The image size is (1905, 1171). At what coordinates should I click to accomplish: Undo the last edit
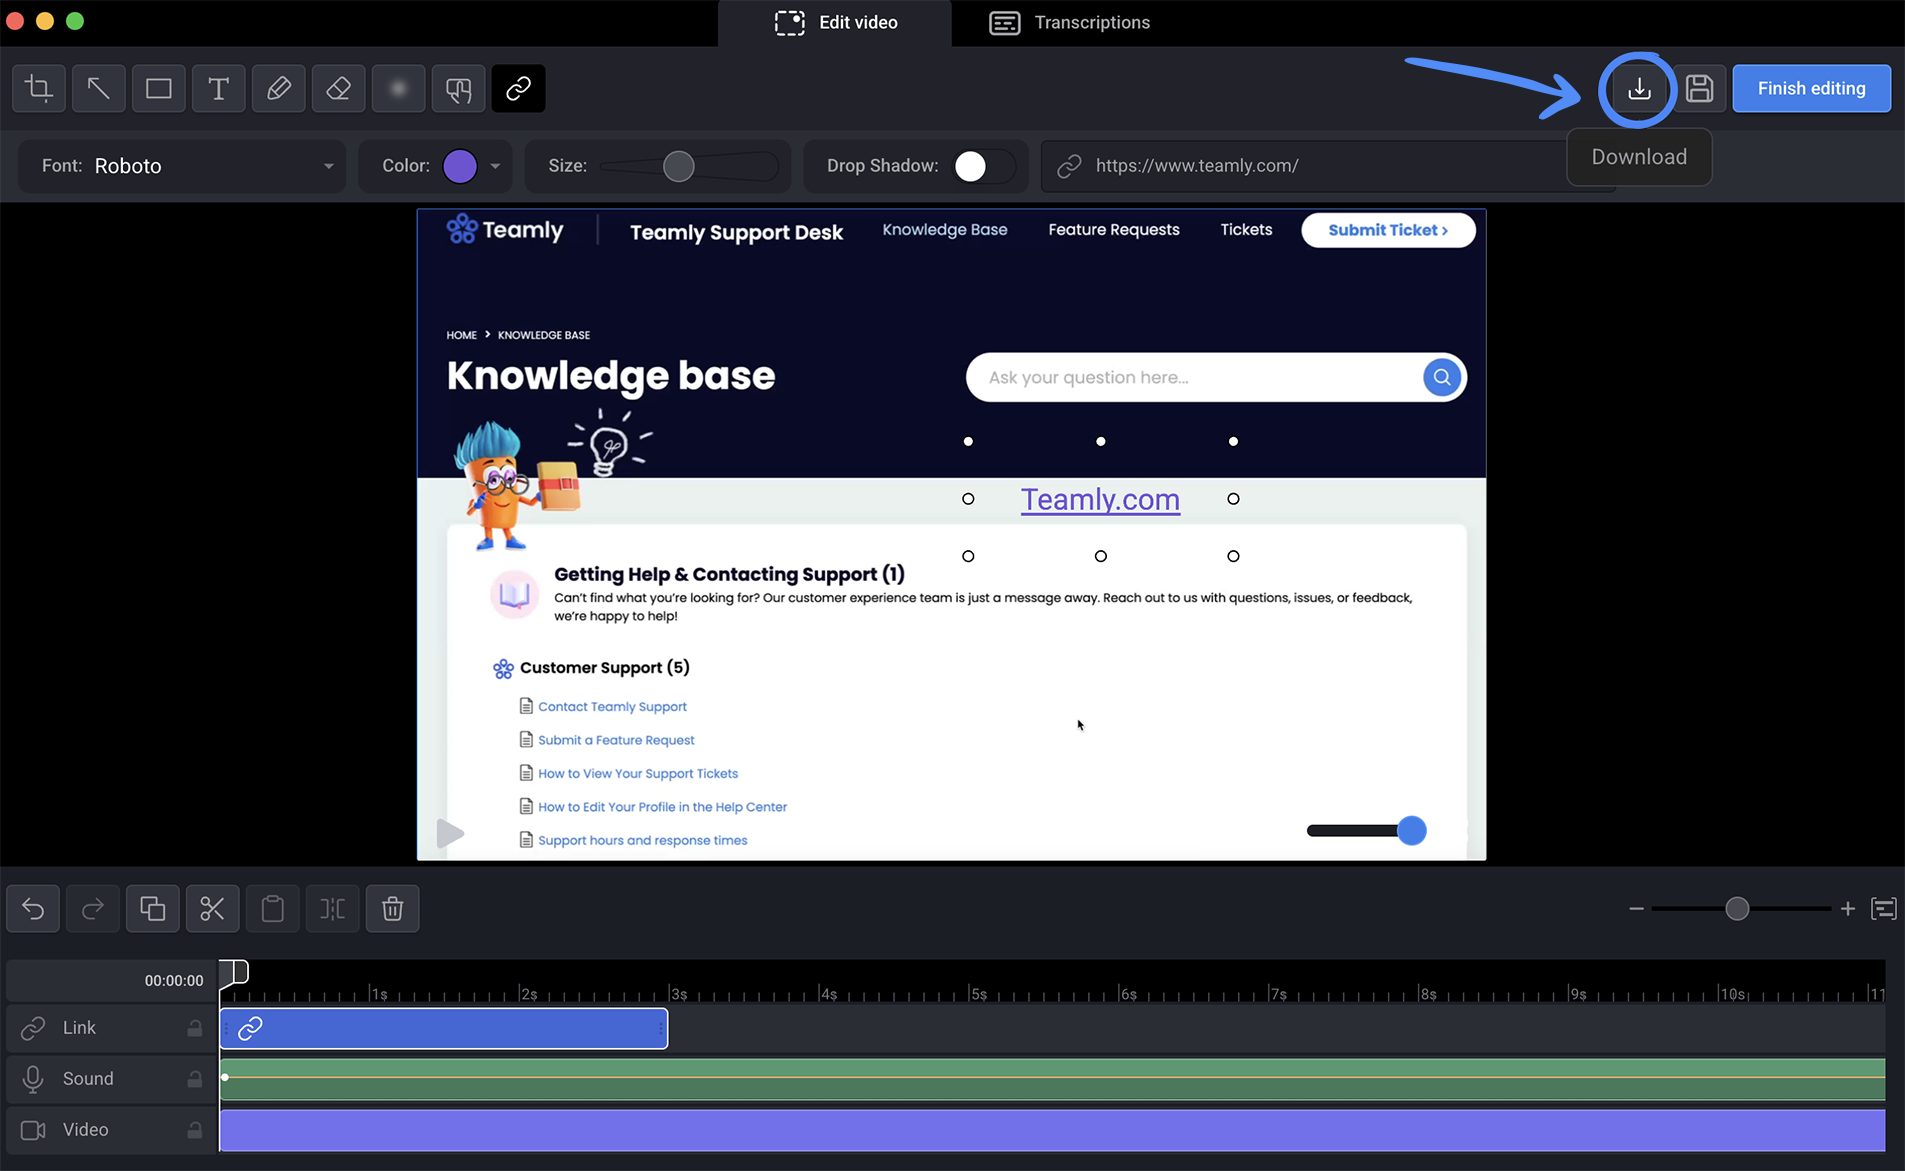pos(33,908)
